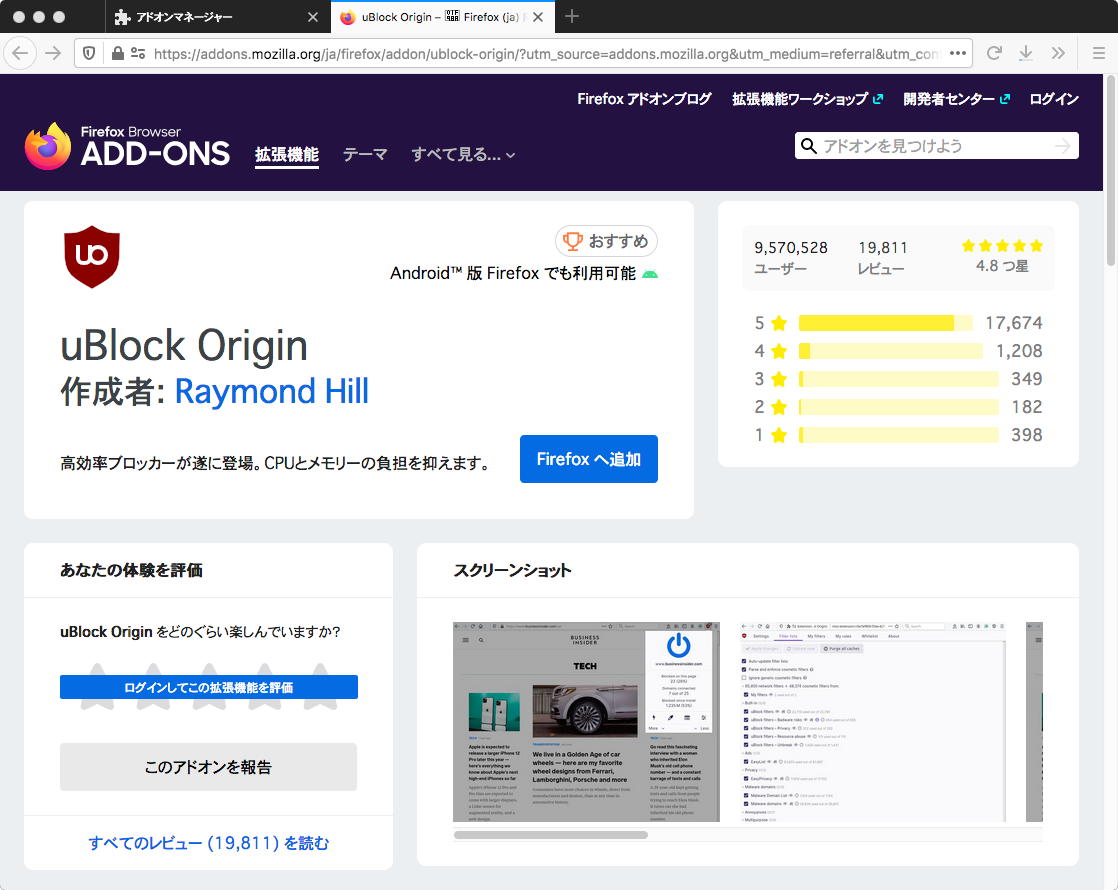Click the tracking protection shield icon
Viewport: 1118px width, 890px height.
[x=90, y=53]
